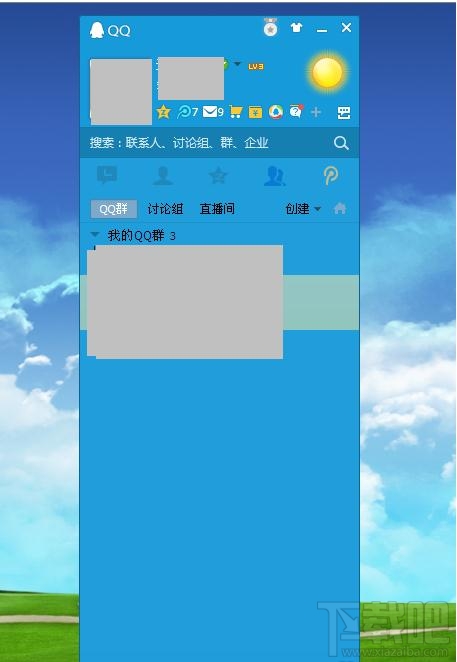Select the QQ群 sub-tab

click(114, 209)
